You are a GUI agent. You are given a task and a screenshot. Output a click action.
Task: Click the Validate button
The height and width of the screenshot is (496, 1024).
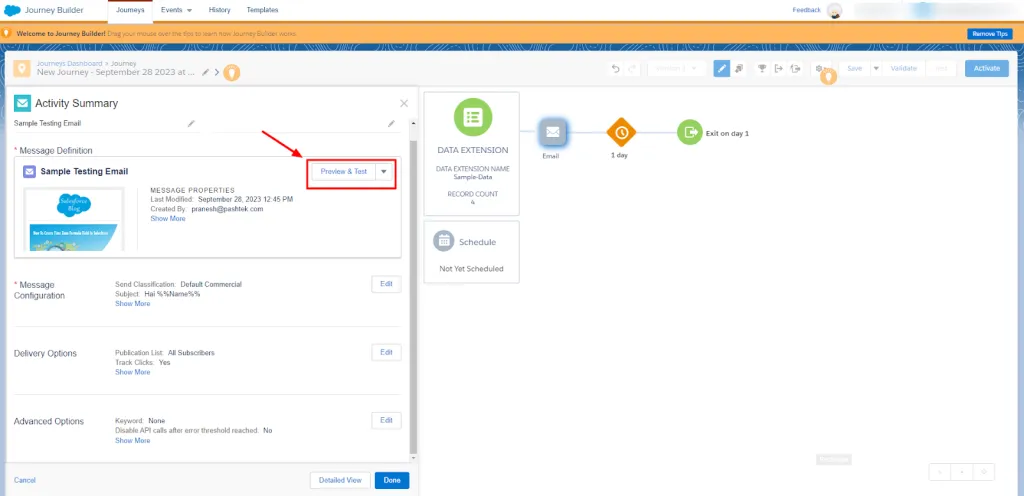pos(904,69)
